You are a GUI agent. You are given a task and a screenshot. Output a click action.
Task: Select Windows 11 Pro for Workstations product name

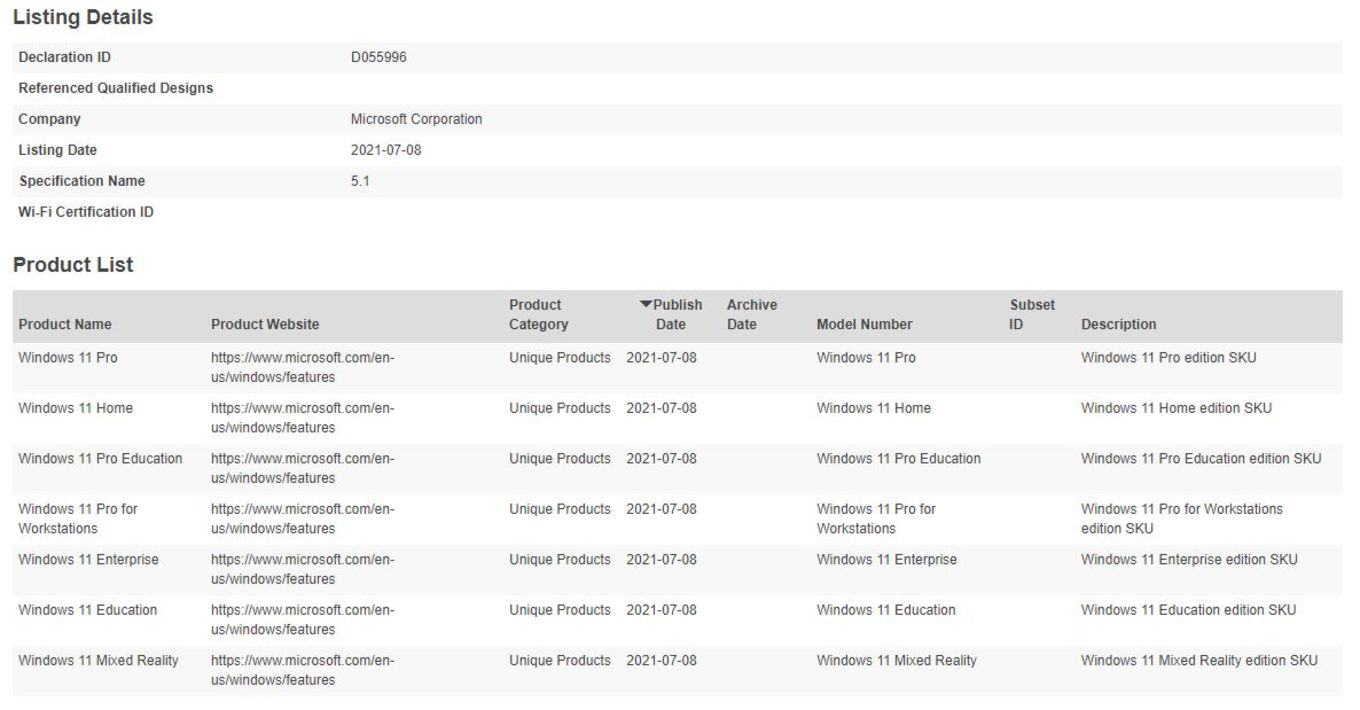pyautogui.click(x=78, y=518)
